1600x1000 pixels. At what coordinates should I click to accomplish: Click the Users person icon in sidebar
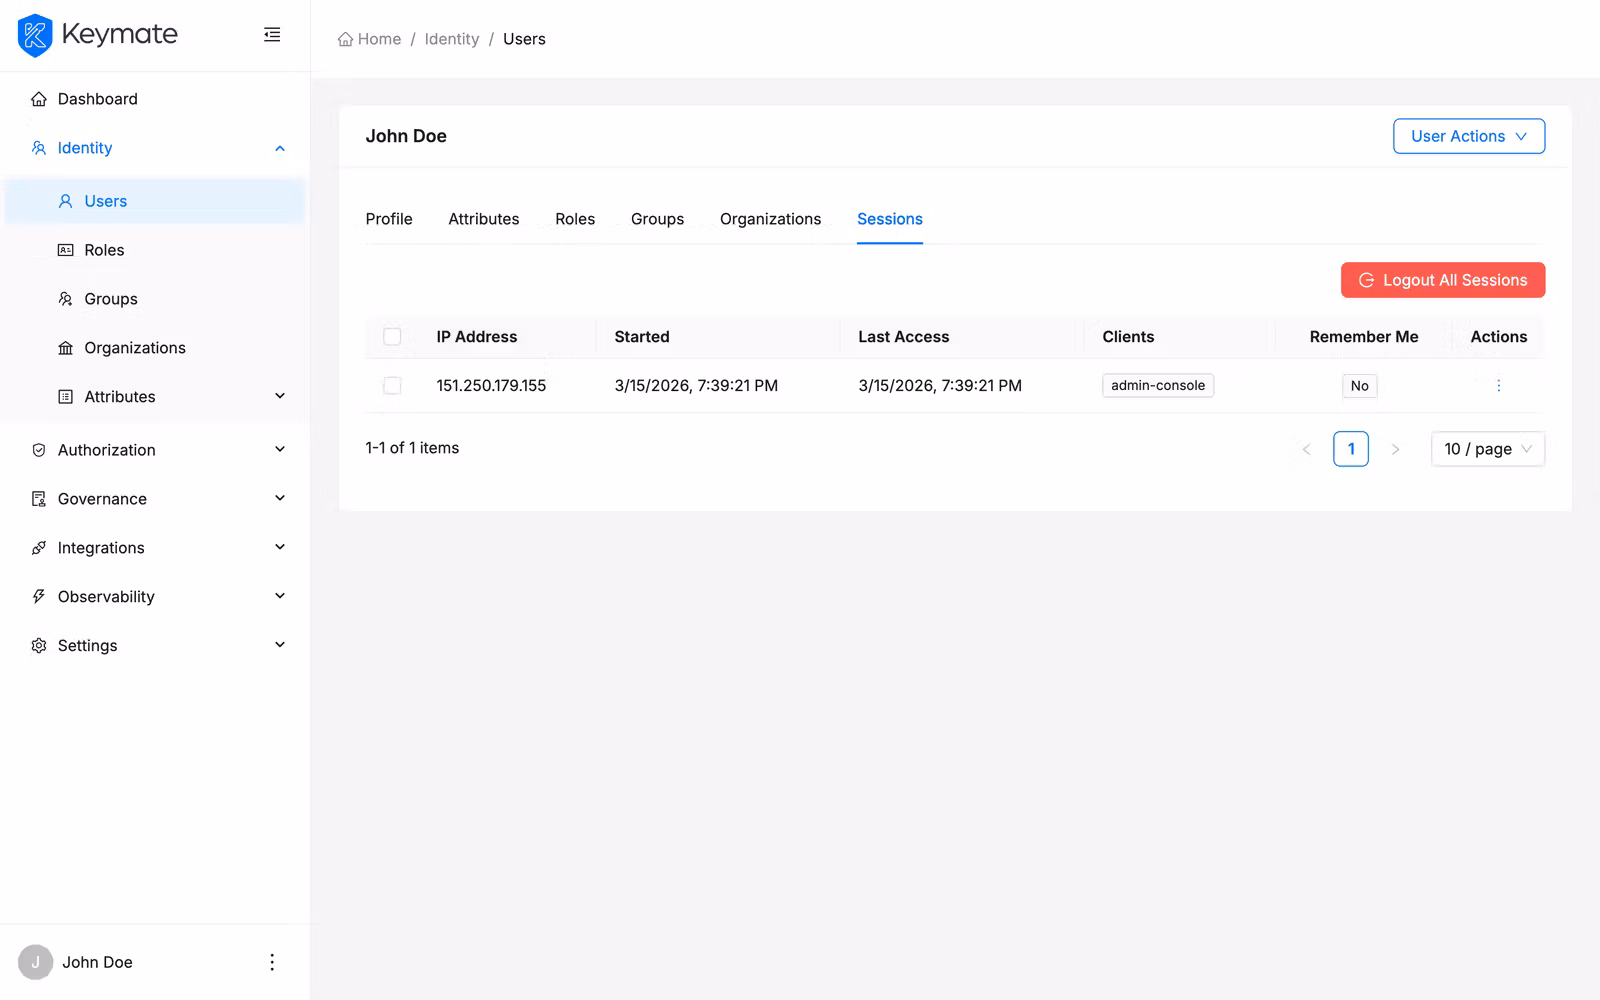(x=64, y=201)
